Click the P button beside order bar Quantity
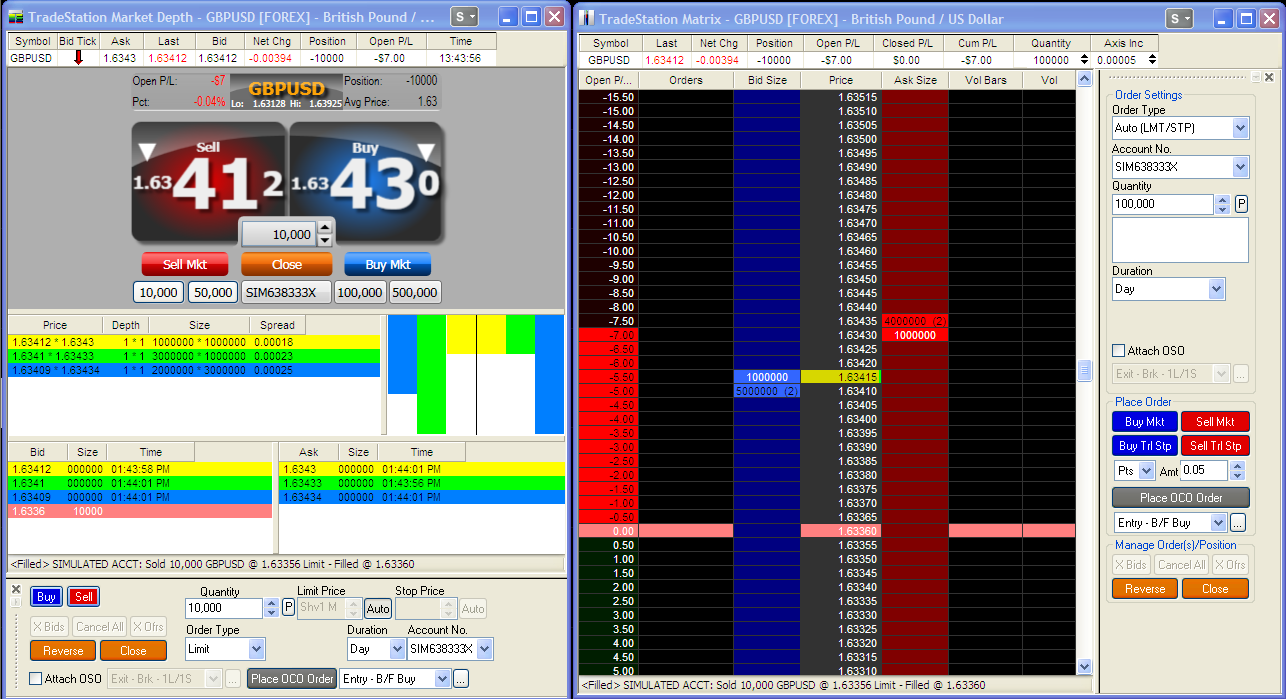Screen dimensions: 1286x699 coord(288,608)
